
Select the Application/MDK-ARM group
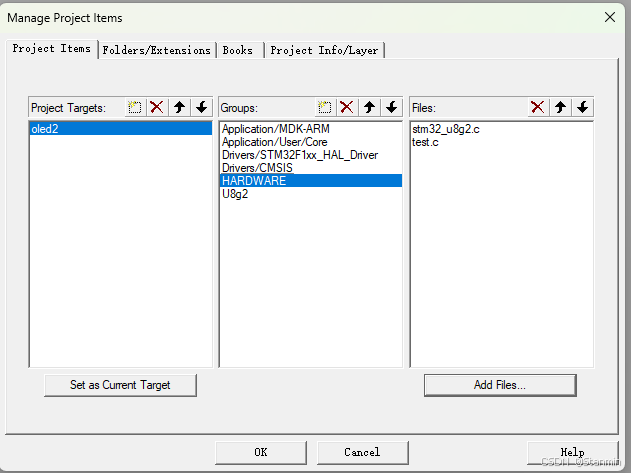click(311, 129)
